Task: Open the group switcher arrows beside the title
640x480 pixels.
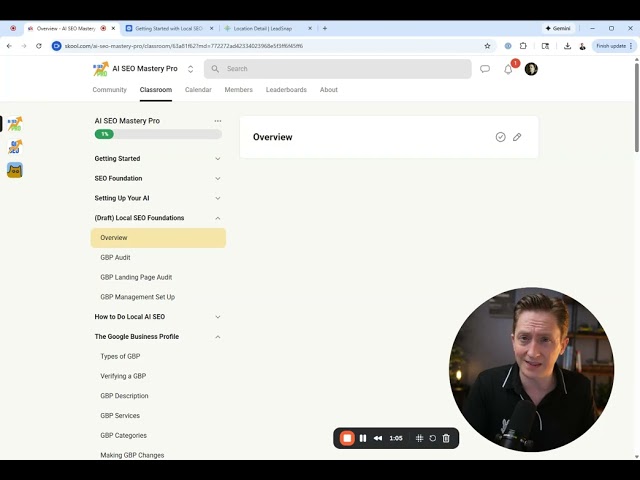Action: coord(190,69)
